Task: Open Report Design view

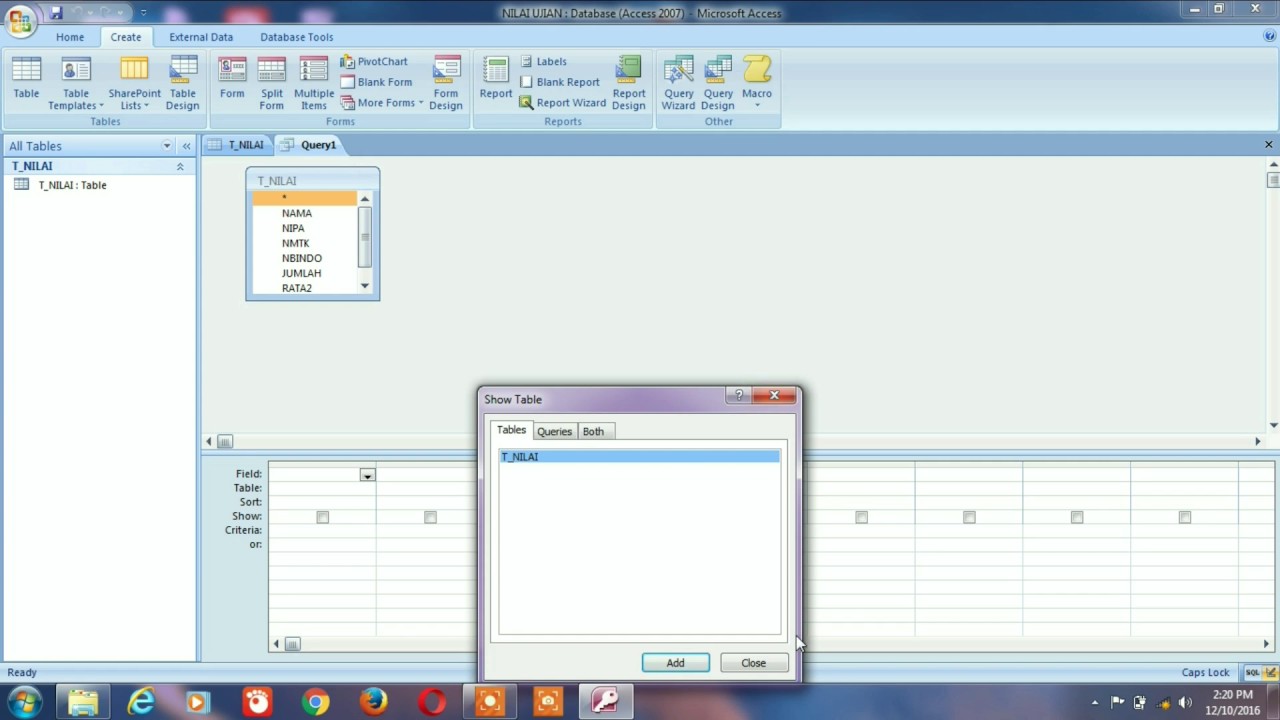Action: pyautogui.click(x=629, y=82)
